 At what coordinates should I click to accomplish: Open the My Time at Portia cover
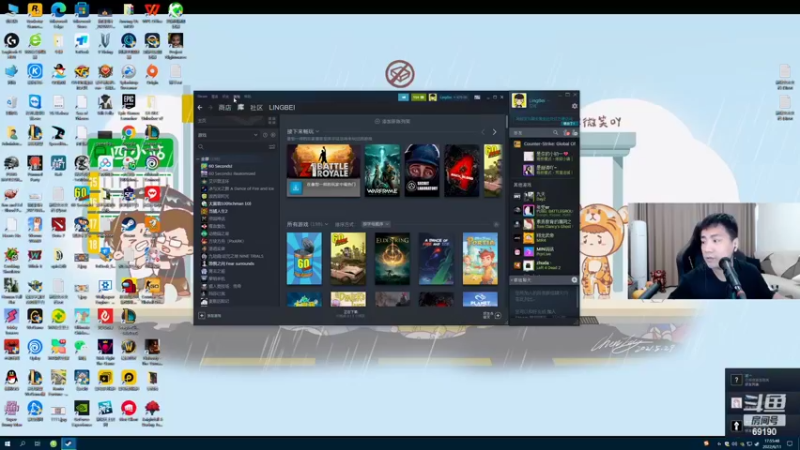pyautogui.click(x=480, y=259)
